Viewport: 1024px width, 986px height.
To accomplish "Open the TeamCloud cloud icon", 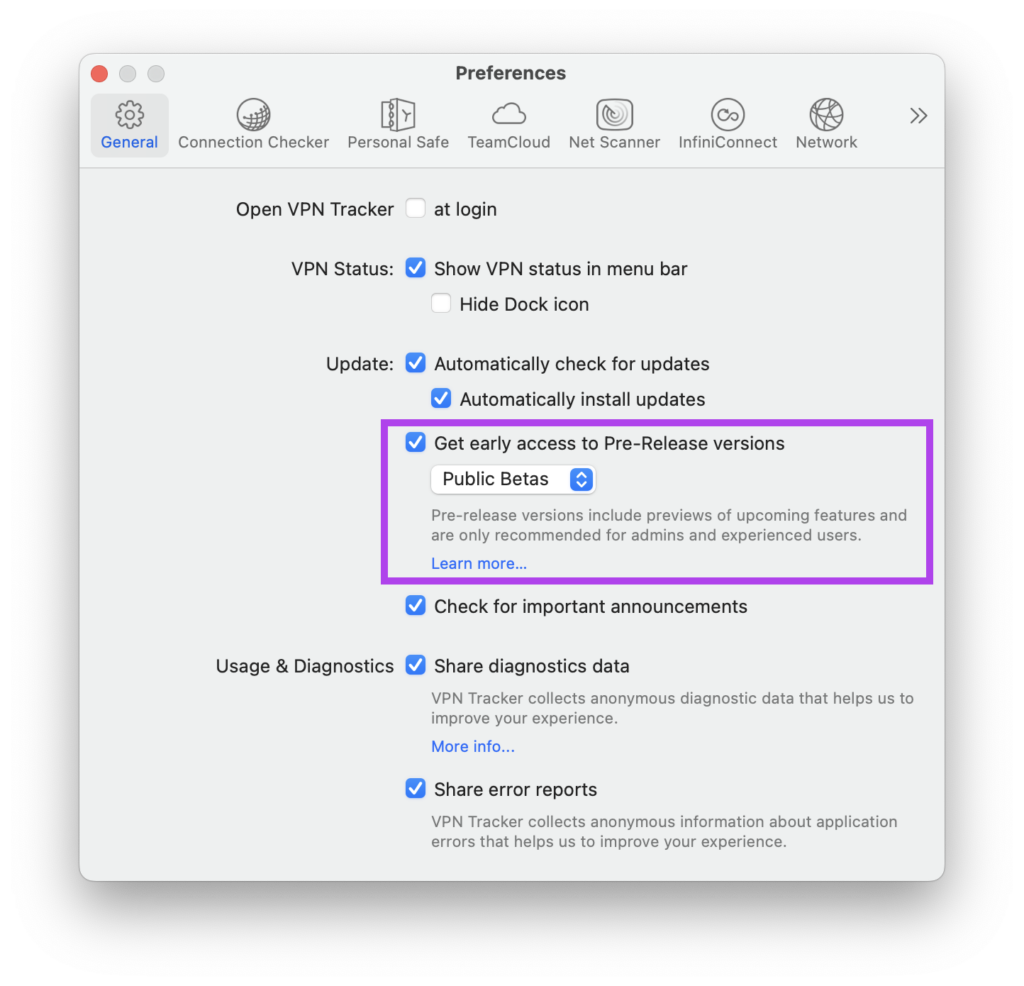I will 509,114.
